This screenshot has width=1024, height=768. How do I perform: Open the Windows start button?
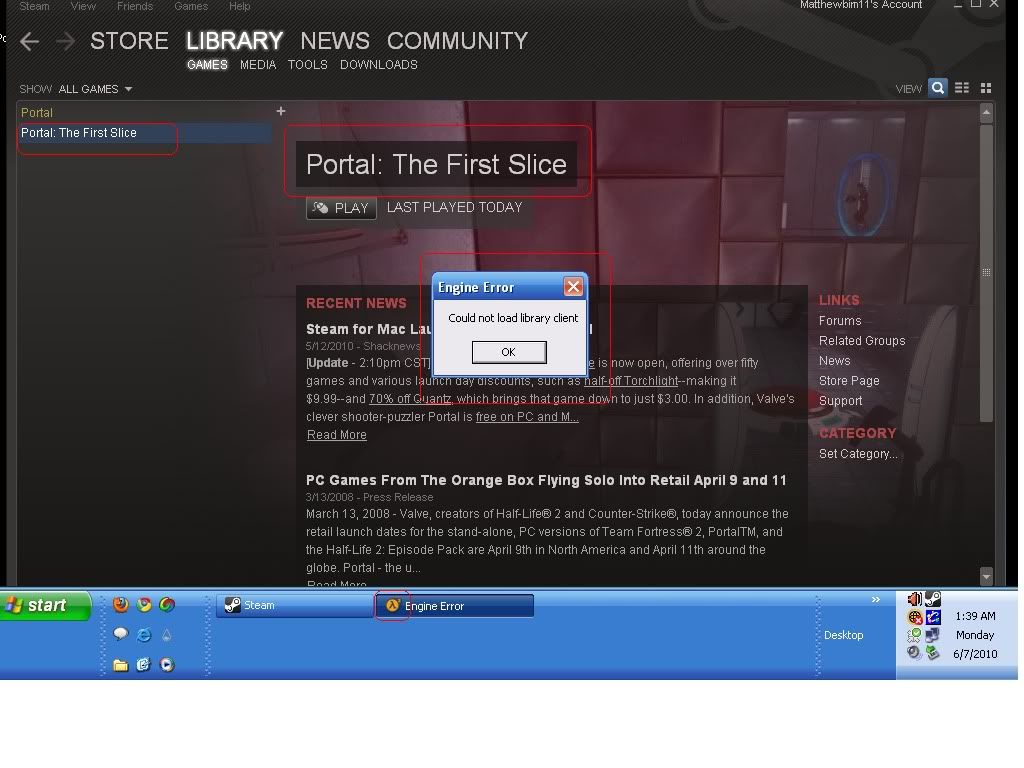click(x=46, y=605)
